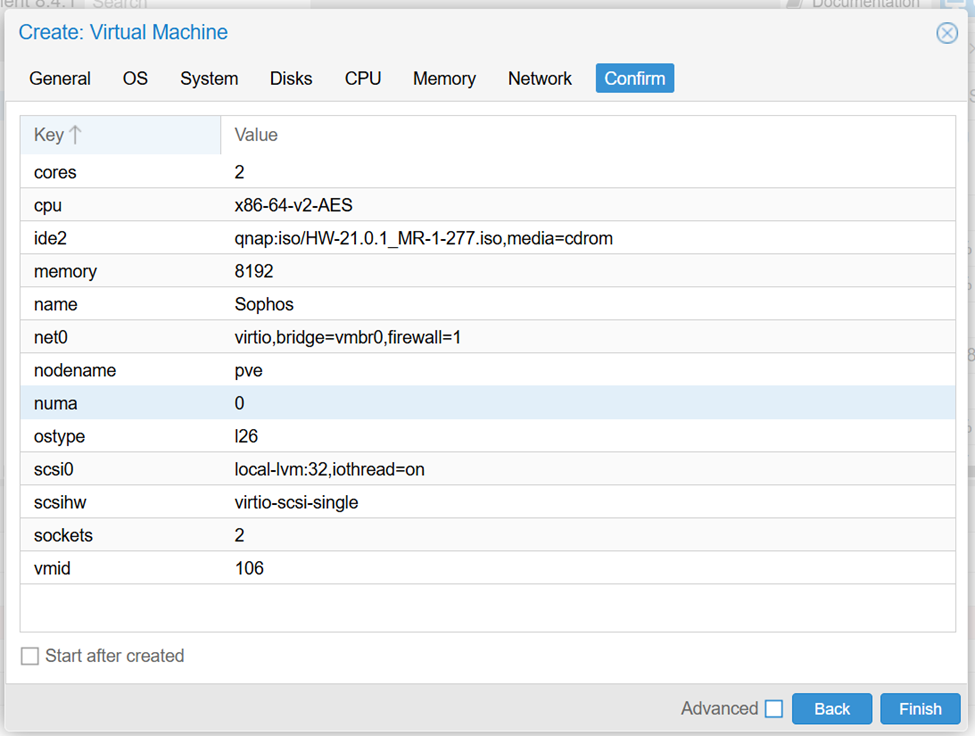Open the Network tab

pyautogui.click(x=540, y=78)
